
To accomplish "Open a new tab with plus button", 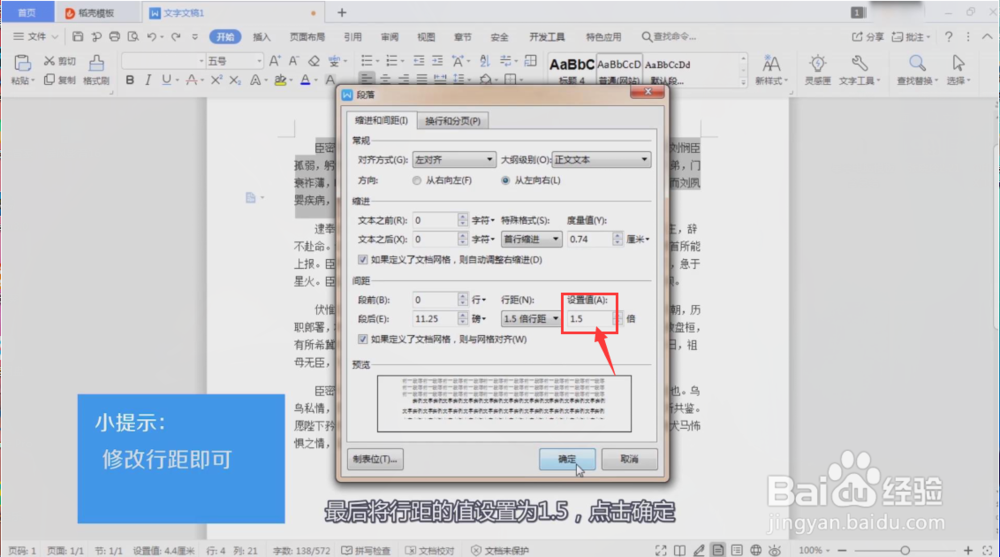I will [x=342, y=12].
